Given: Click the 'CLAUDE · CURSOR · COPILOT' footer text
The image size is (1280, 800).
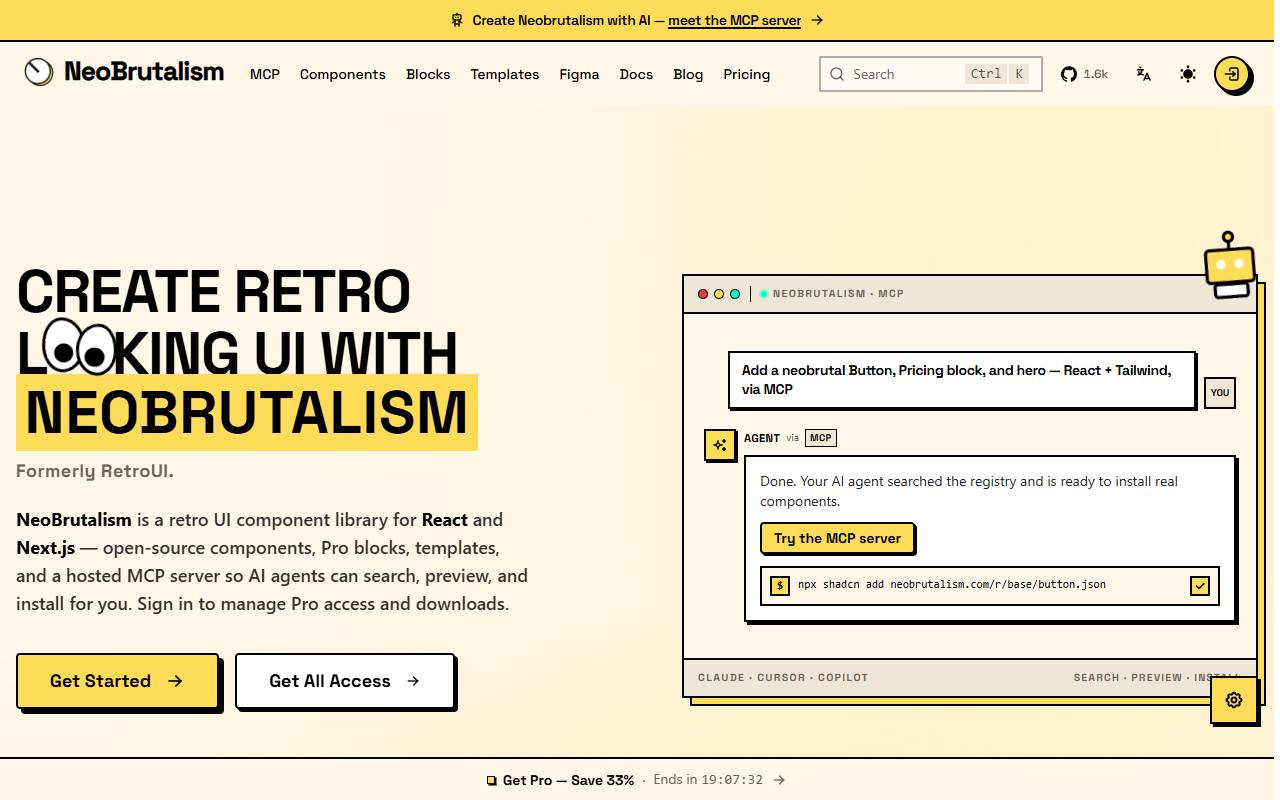Looking at the screenshot, I should coord(783,678).
